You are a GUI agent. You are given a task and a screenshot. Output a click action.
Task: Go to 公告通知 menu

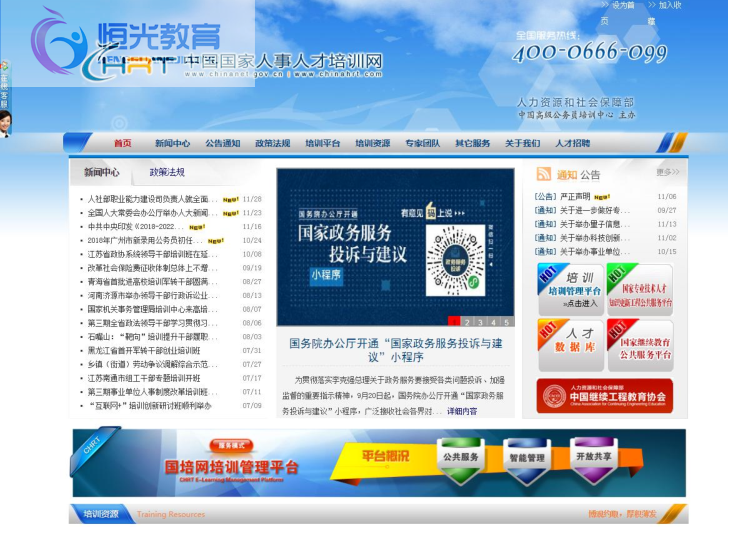pos(223,143)
